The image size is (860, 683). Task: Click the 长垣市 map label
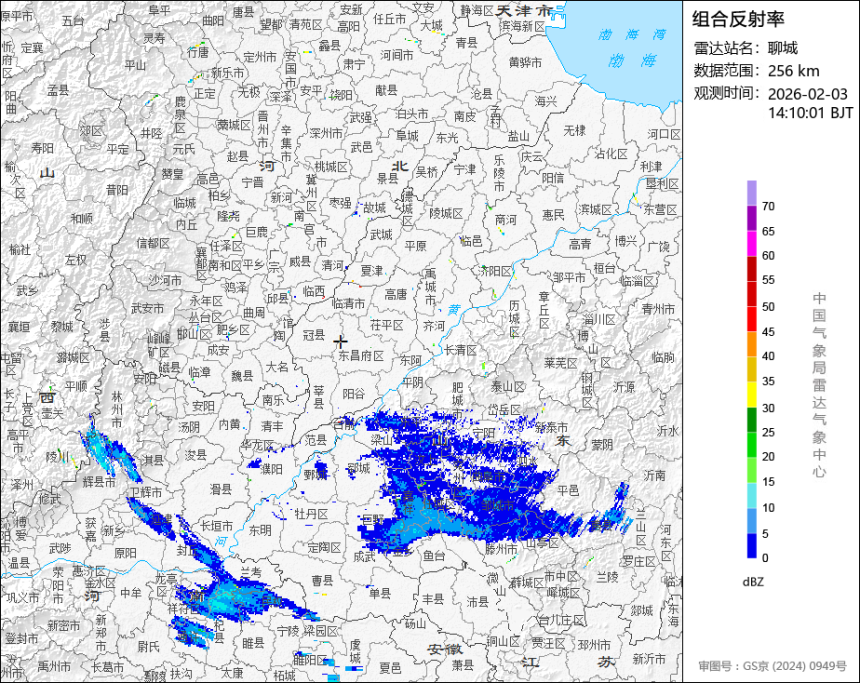(216, 526)
